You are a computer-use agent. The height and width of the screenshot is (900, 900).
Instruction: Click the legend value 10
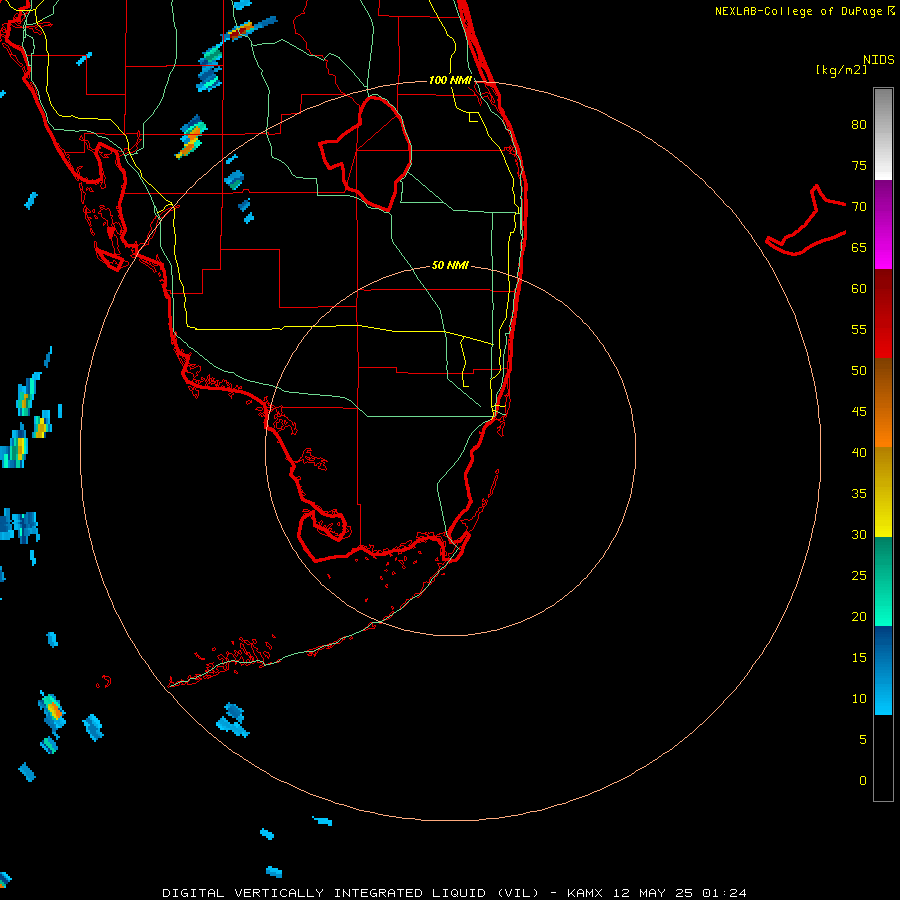(x=859, y=699)
